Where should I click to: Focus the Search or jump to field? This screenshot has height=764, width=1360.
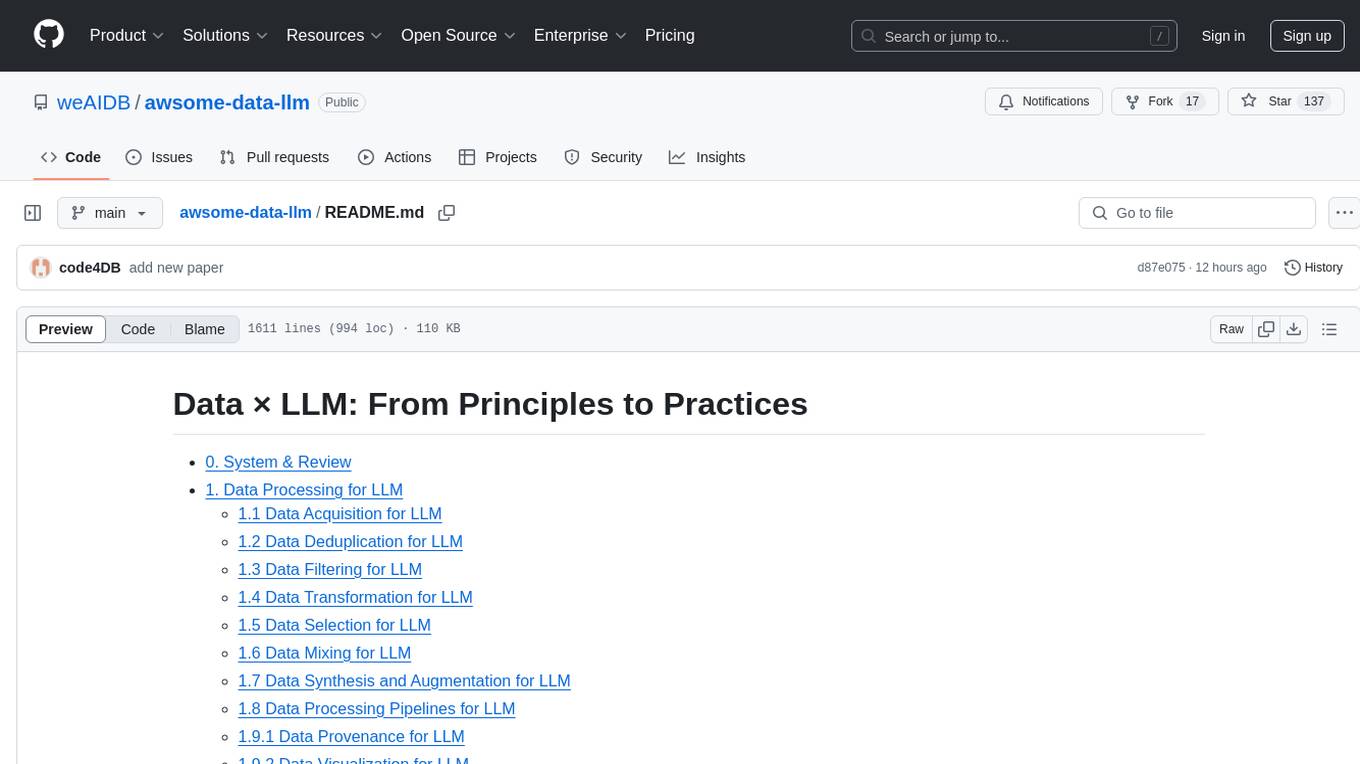(1014, 36)
